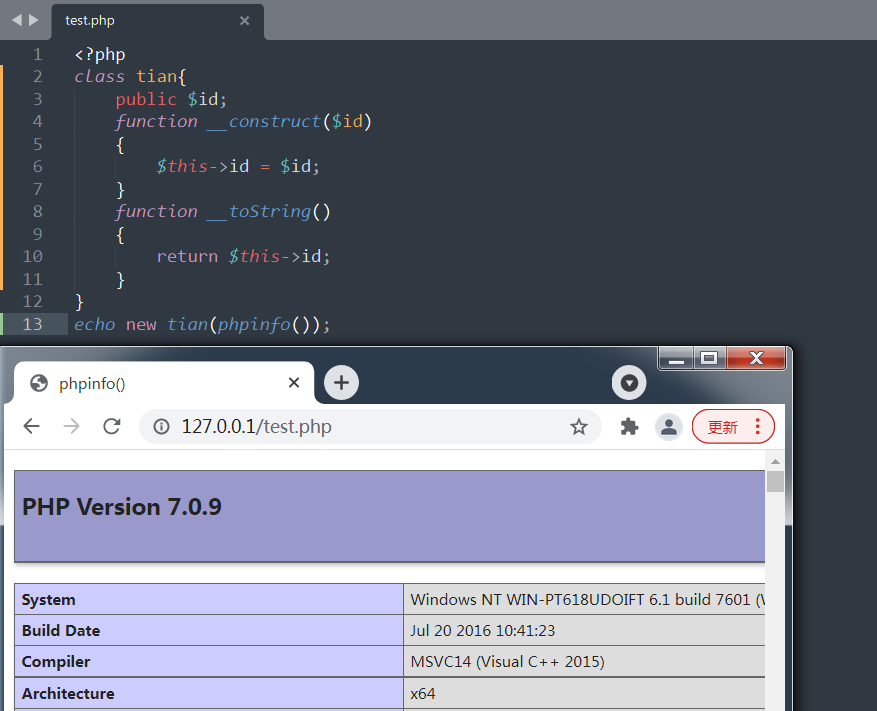This screenshot has width=877, height=711.
Task: Expand the tab search dropdown button
Action: pyautogui.click(x=629, y=382)
